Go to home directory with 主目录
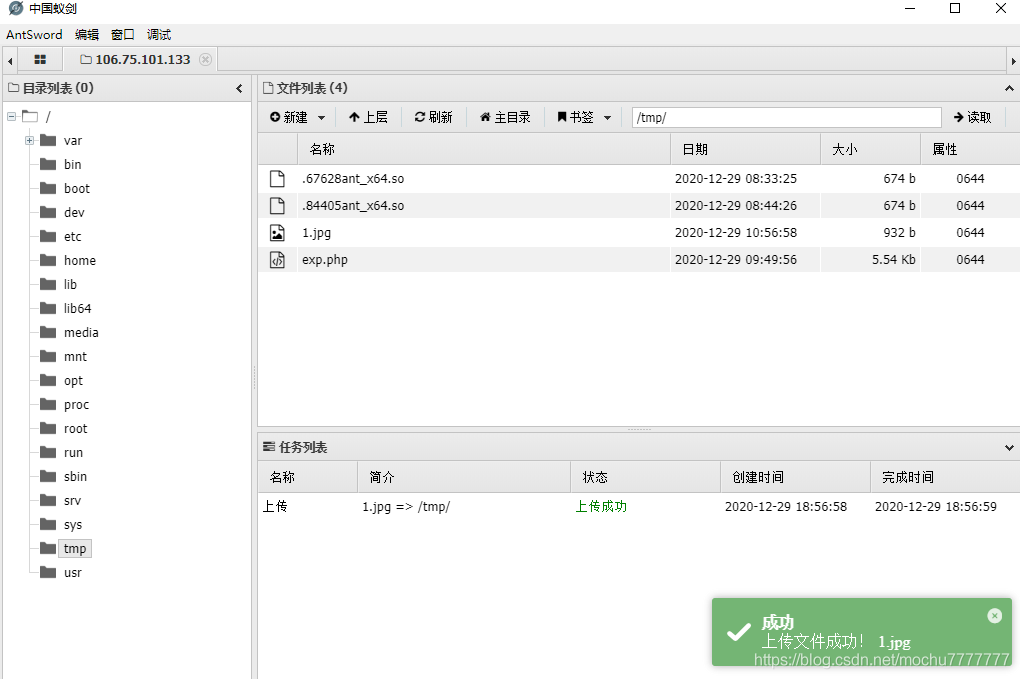The image size is (1020, 679). [505, 117]
